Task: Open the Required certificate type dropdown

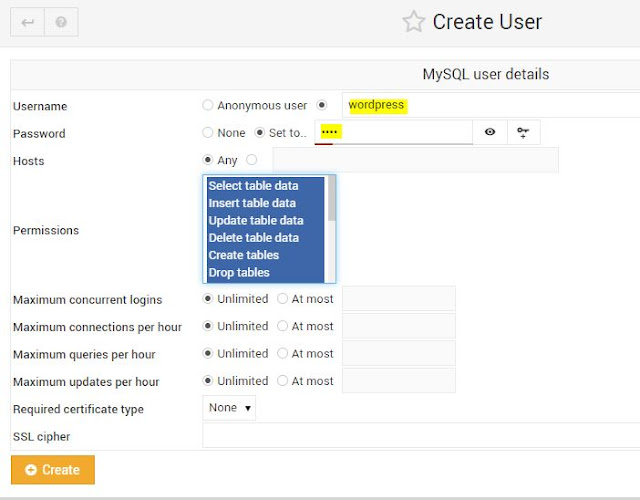Action: [x=229, y=408]
